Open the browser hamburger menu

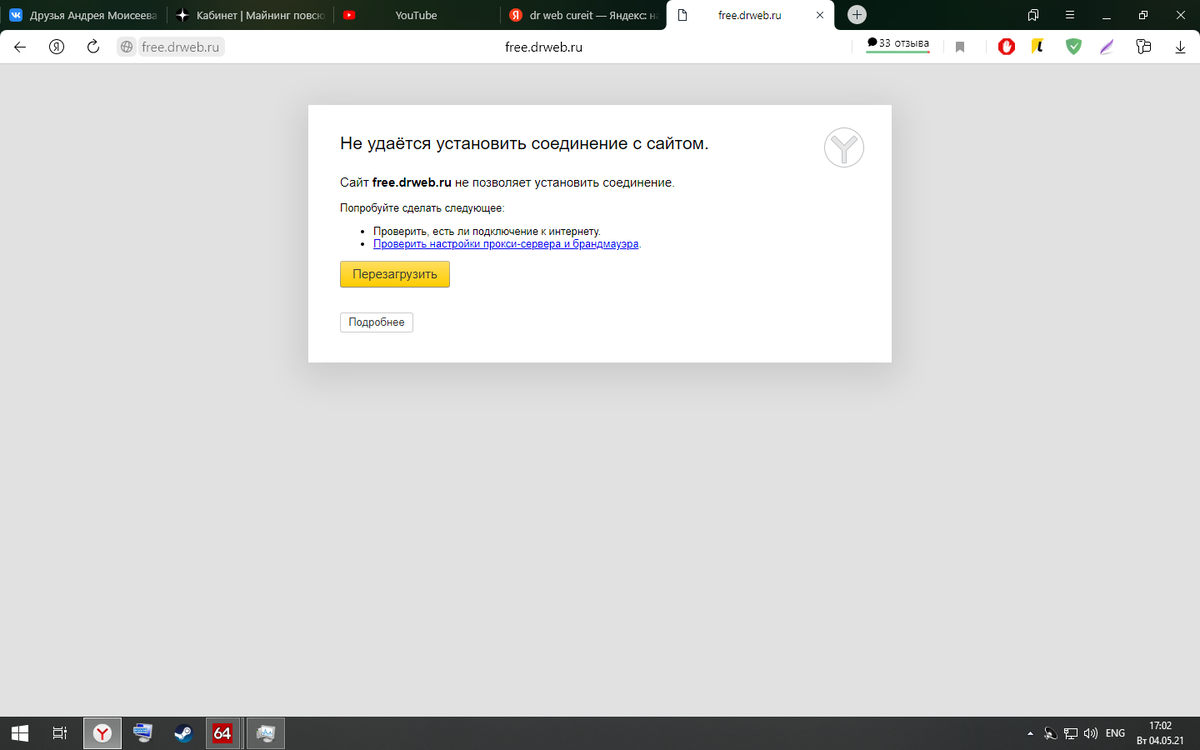click(x=1070, y=15)
